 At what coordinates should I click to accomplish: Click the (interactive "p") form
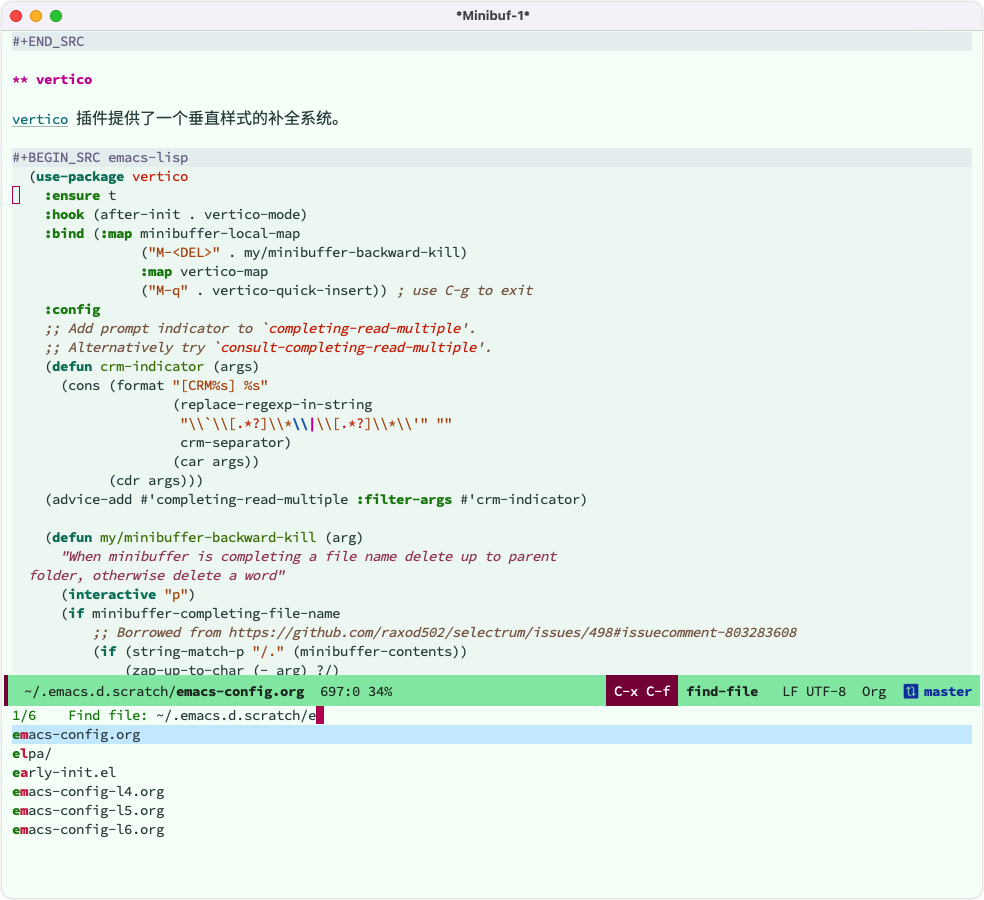128,594
